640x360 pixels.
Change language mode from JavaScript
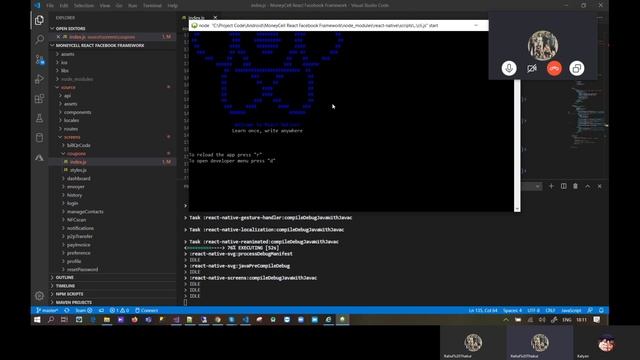coord(571,311)
